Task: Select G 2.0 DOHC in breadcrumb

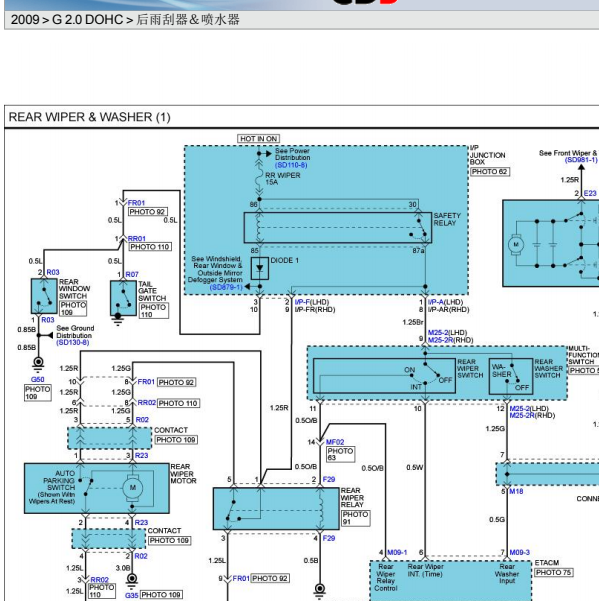Action: coord(87,20)
